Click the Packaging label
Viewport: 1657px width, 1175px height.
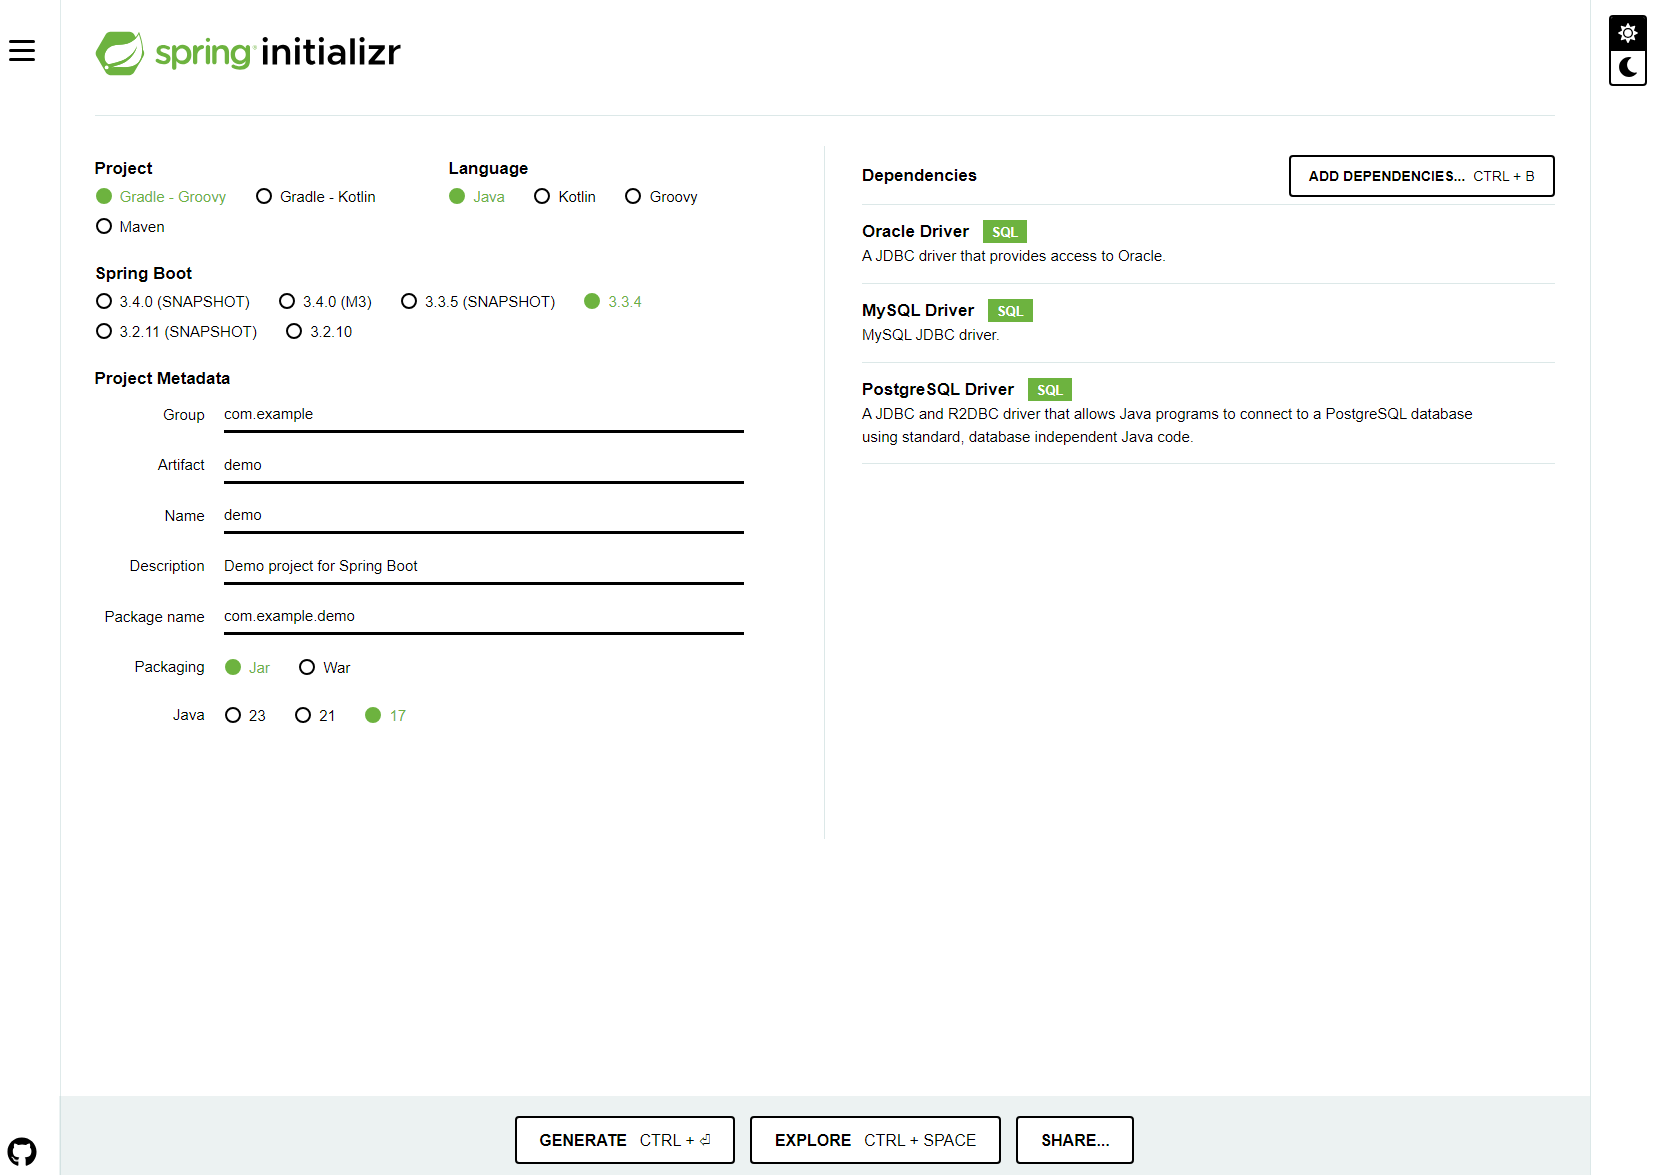(169, 668)
